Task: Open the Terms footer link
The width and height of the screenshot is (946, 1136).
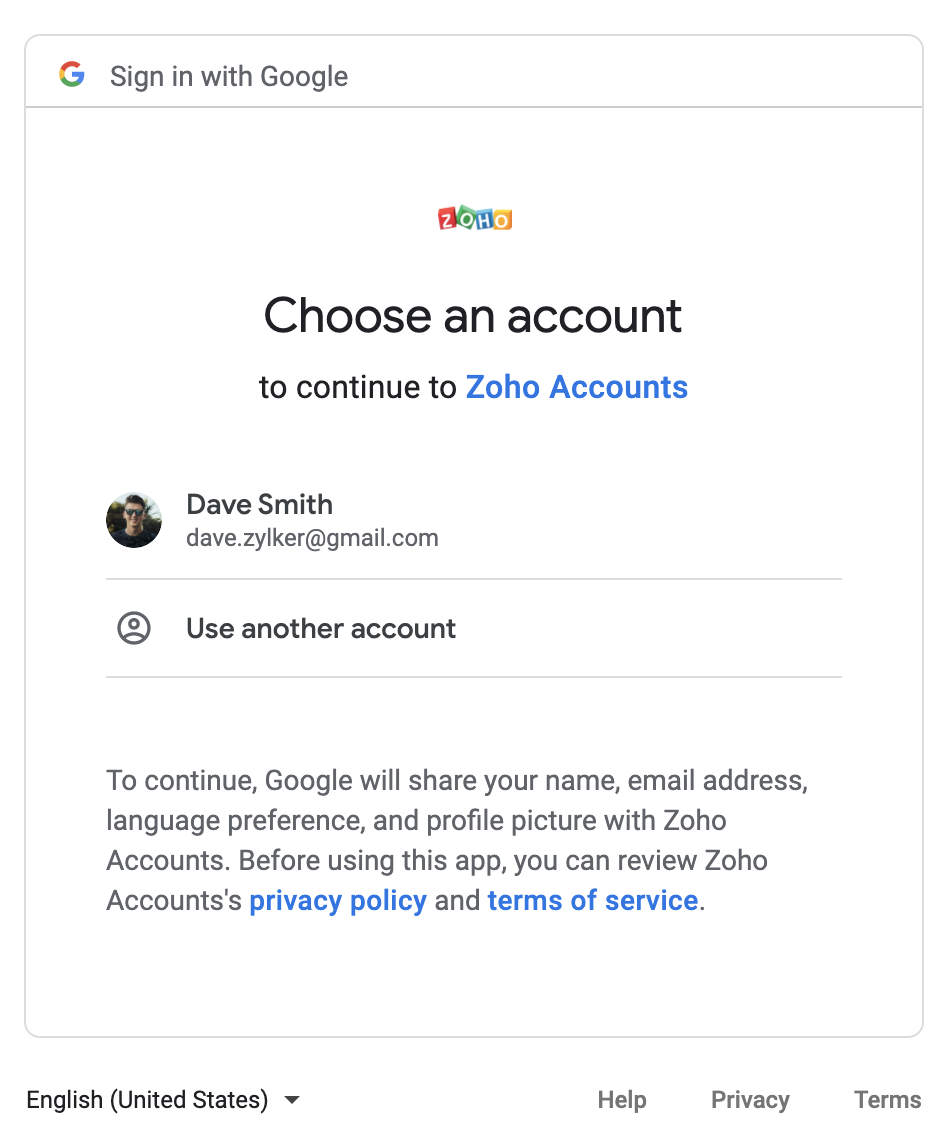Action: [x=888, y=1100]
